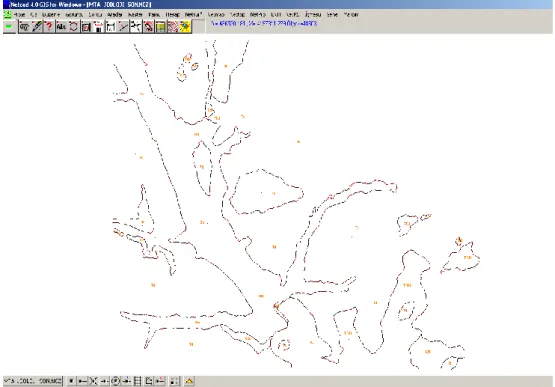
Task: Open the last menu bar item Yardım
Action: pyautogui.click(x=351, y=15)
